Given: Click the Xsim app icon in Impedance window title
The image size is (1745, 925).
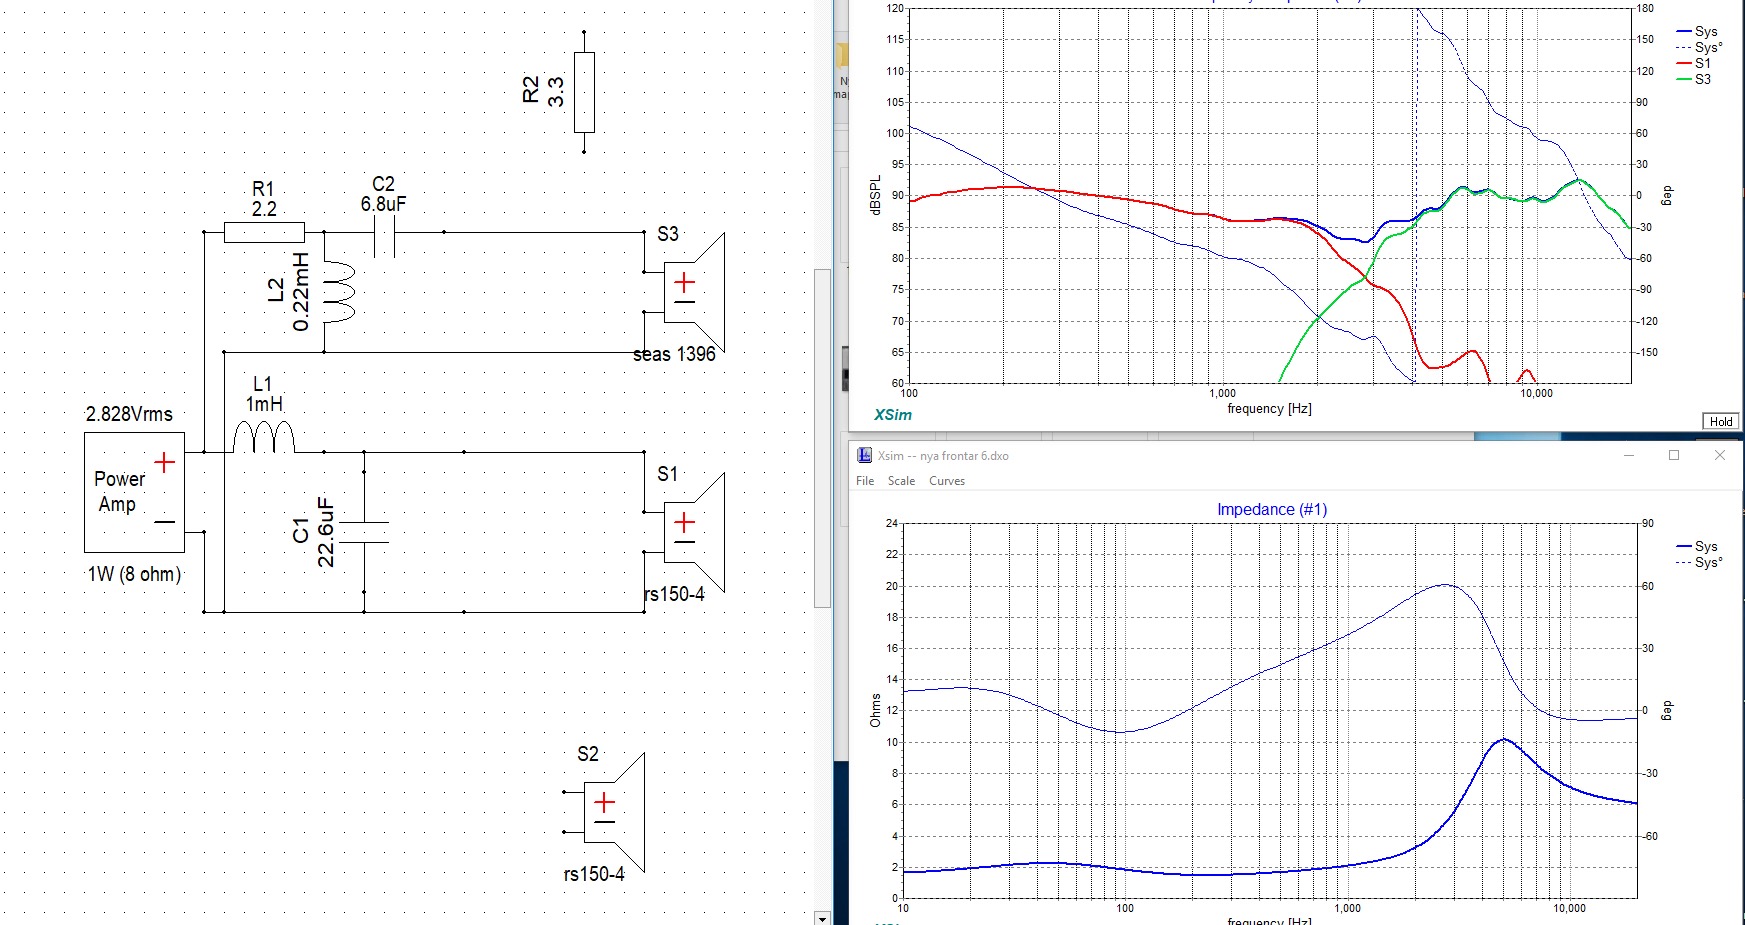Looking at the screenshot, I should 864,455.
